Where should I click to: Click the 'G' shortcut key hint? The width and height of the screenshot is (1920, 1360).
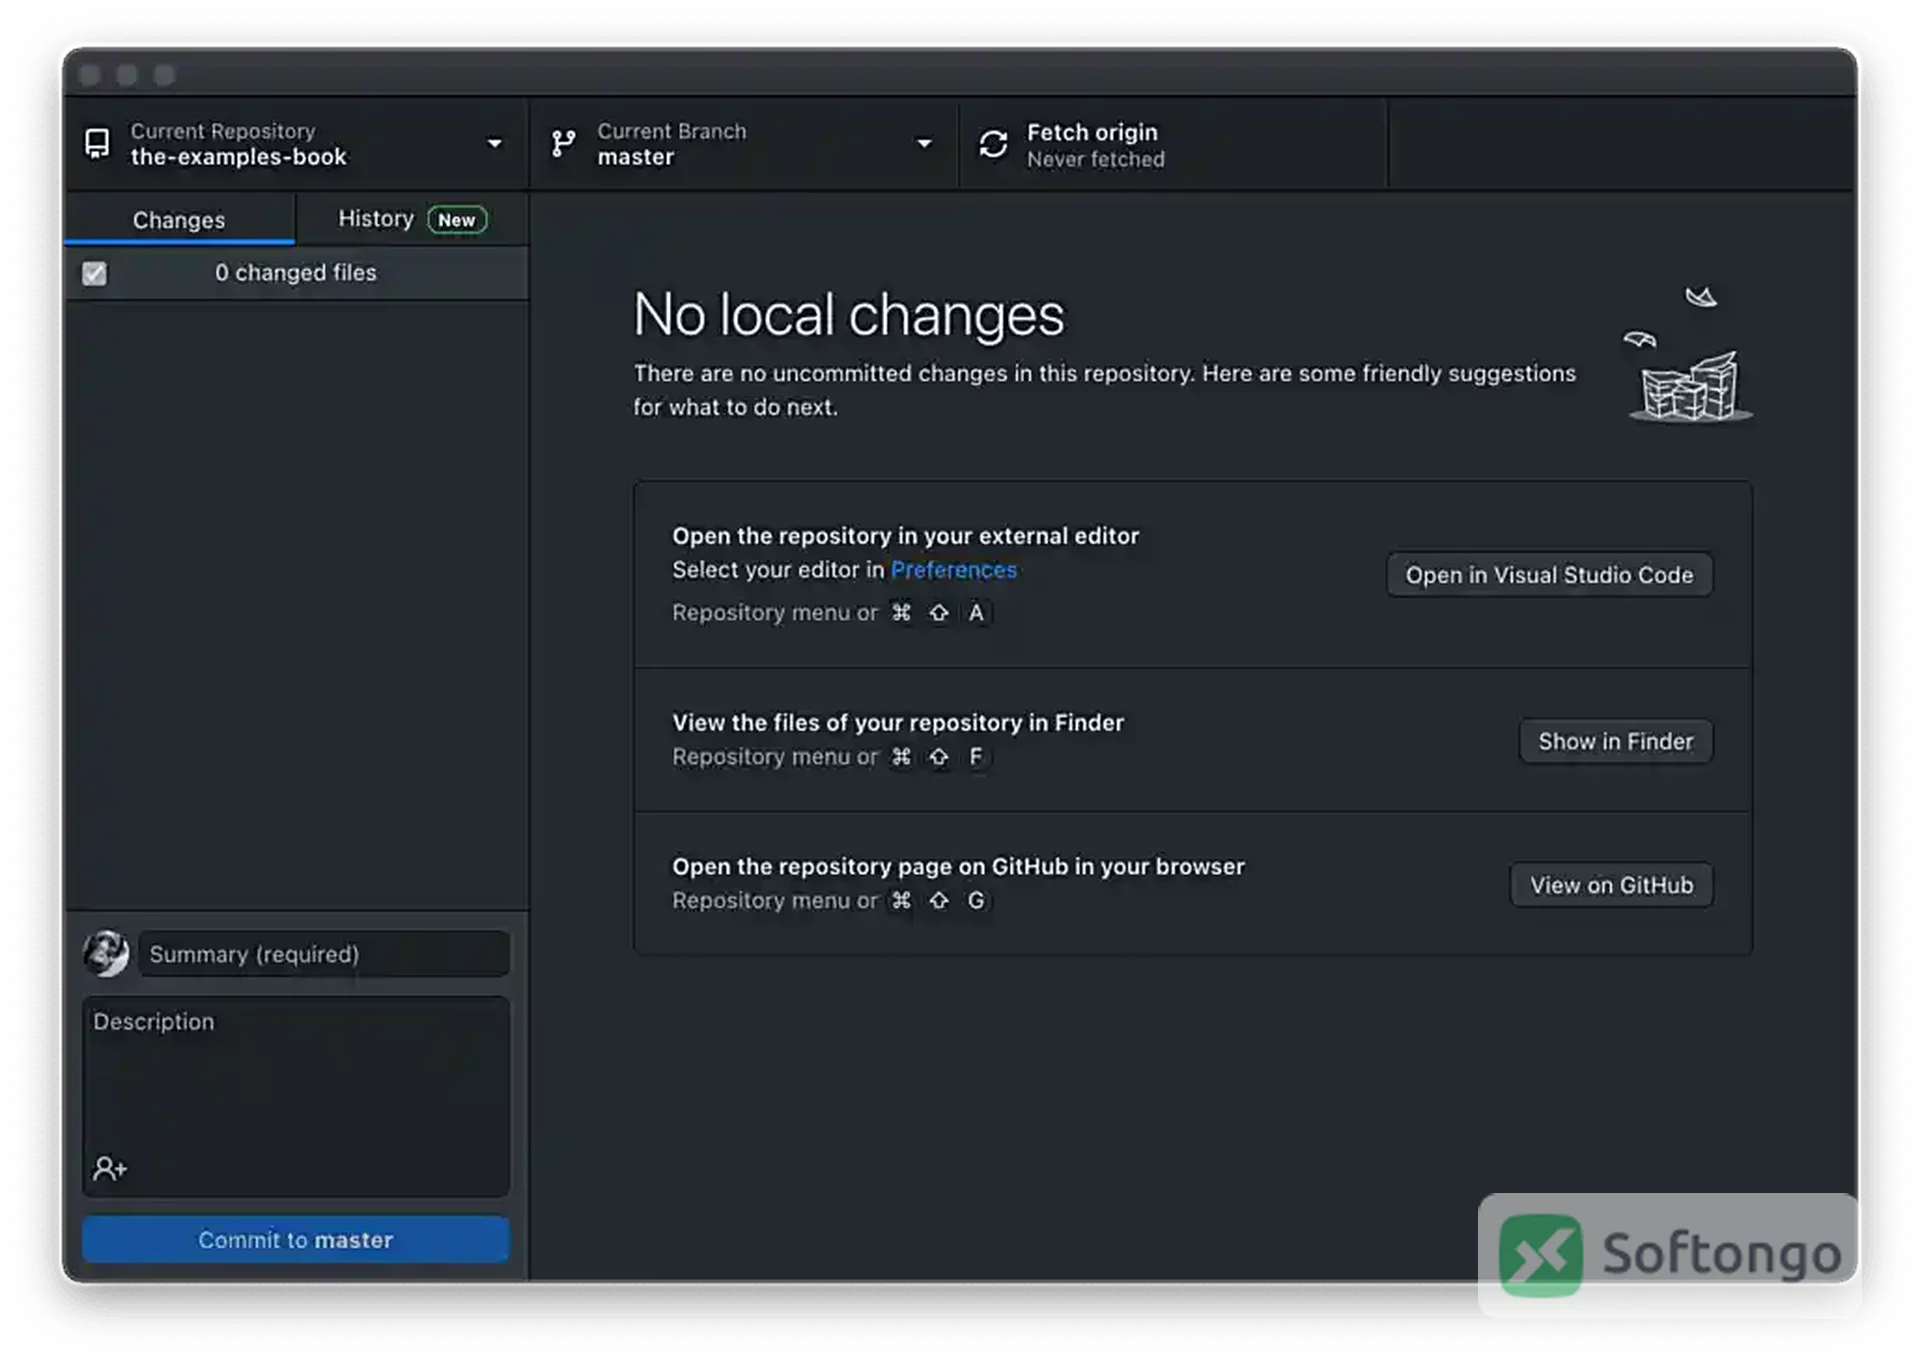(x=976, y=901)
